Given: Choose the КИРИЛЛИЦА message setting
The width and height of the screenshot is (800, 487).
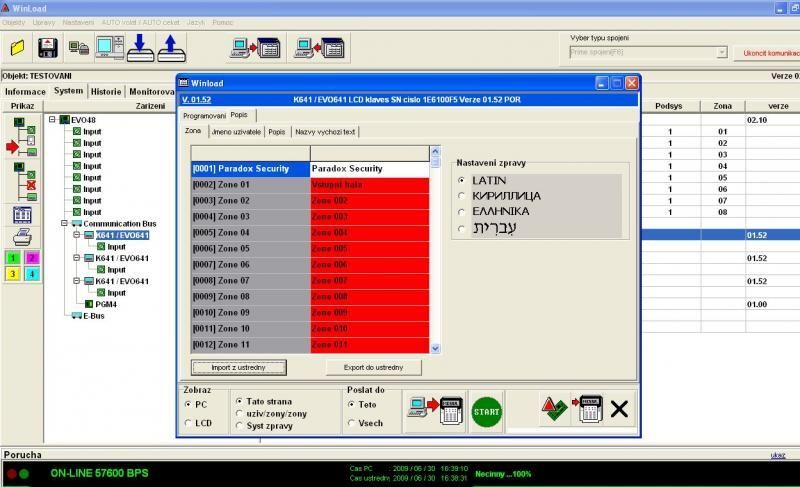Looking at the screenshot, I should tap(461, 196).
